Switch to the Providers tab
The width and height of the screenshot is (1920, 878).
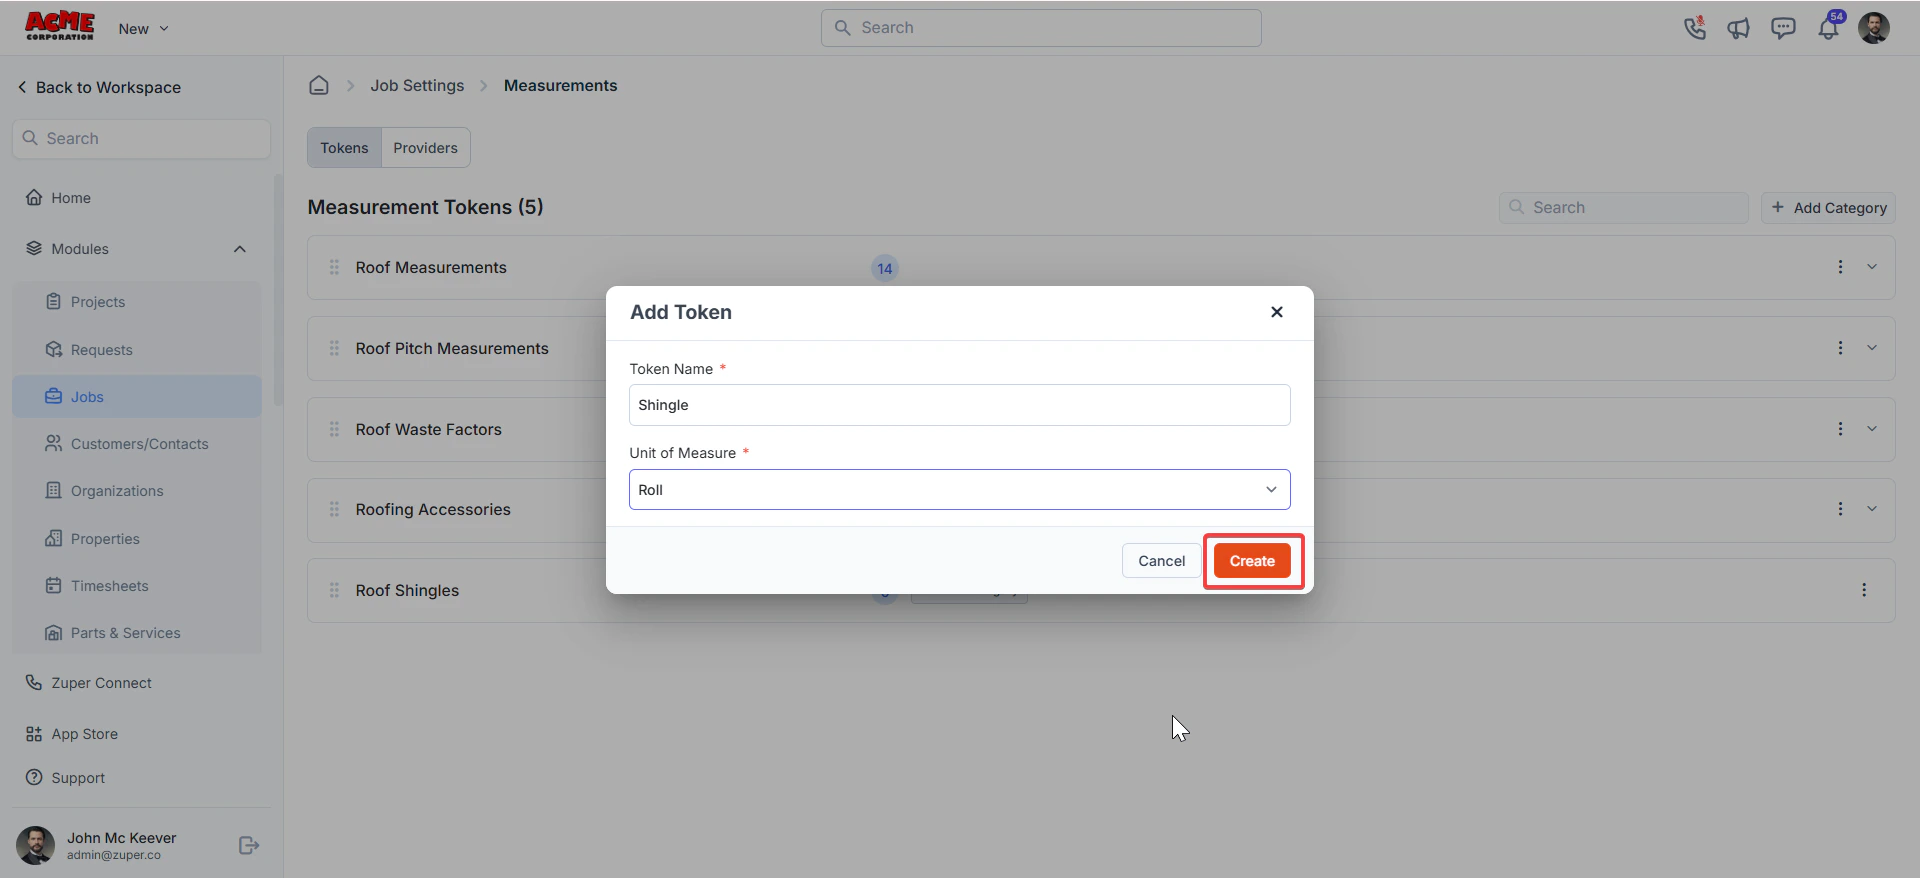[425, 148]
